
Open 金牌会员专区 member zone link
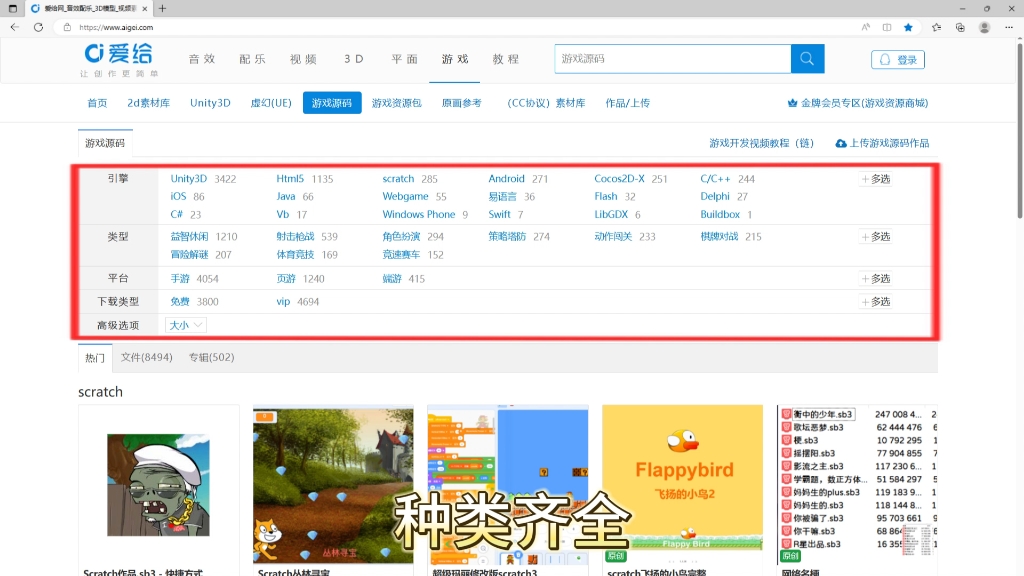coord(858,103)
